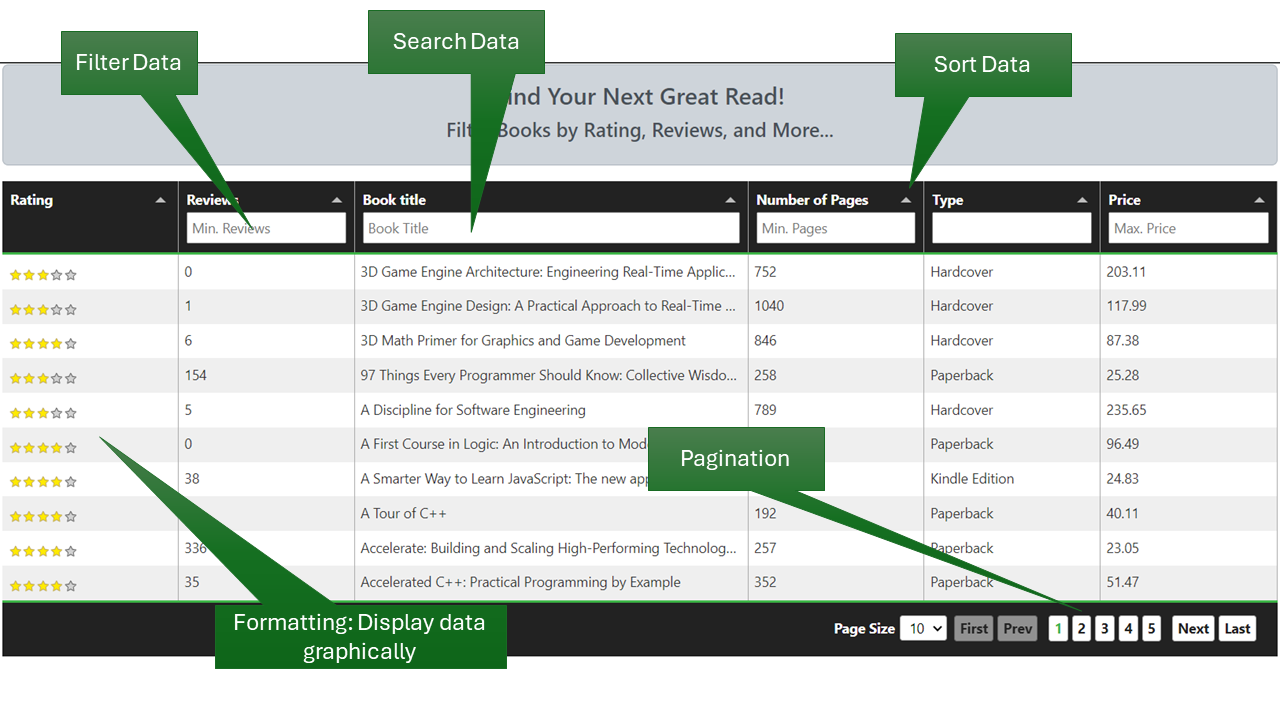Open the Type filter dropdown
The image size is (1280, 720).
click(1010, 228)
